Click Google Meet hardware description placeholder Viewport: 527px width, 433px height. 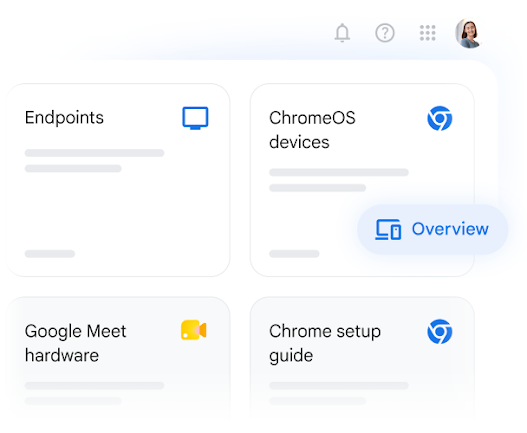point(94,393)
